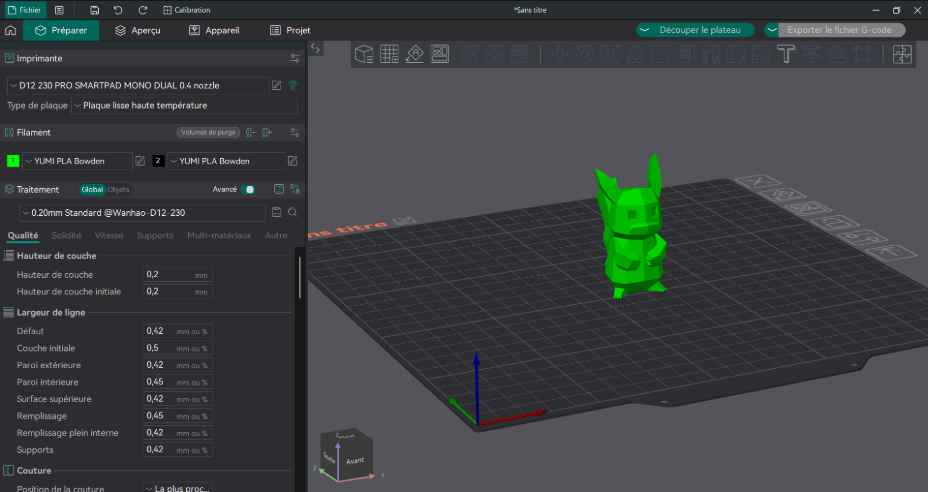Open Filament section settings icon

295,133
